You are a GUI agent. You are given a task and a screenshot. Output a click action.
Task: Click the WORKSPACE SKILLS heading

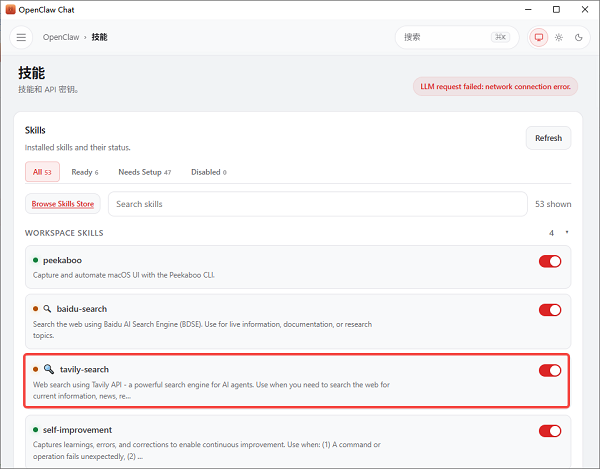tap(64, 233)
